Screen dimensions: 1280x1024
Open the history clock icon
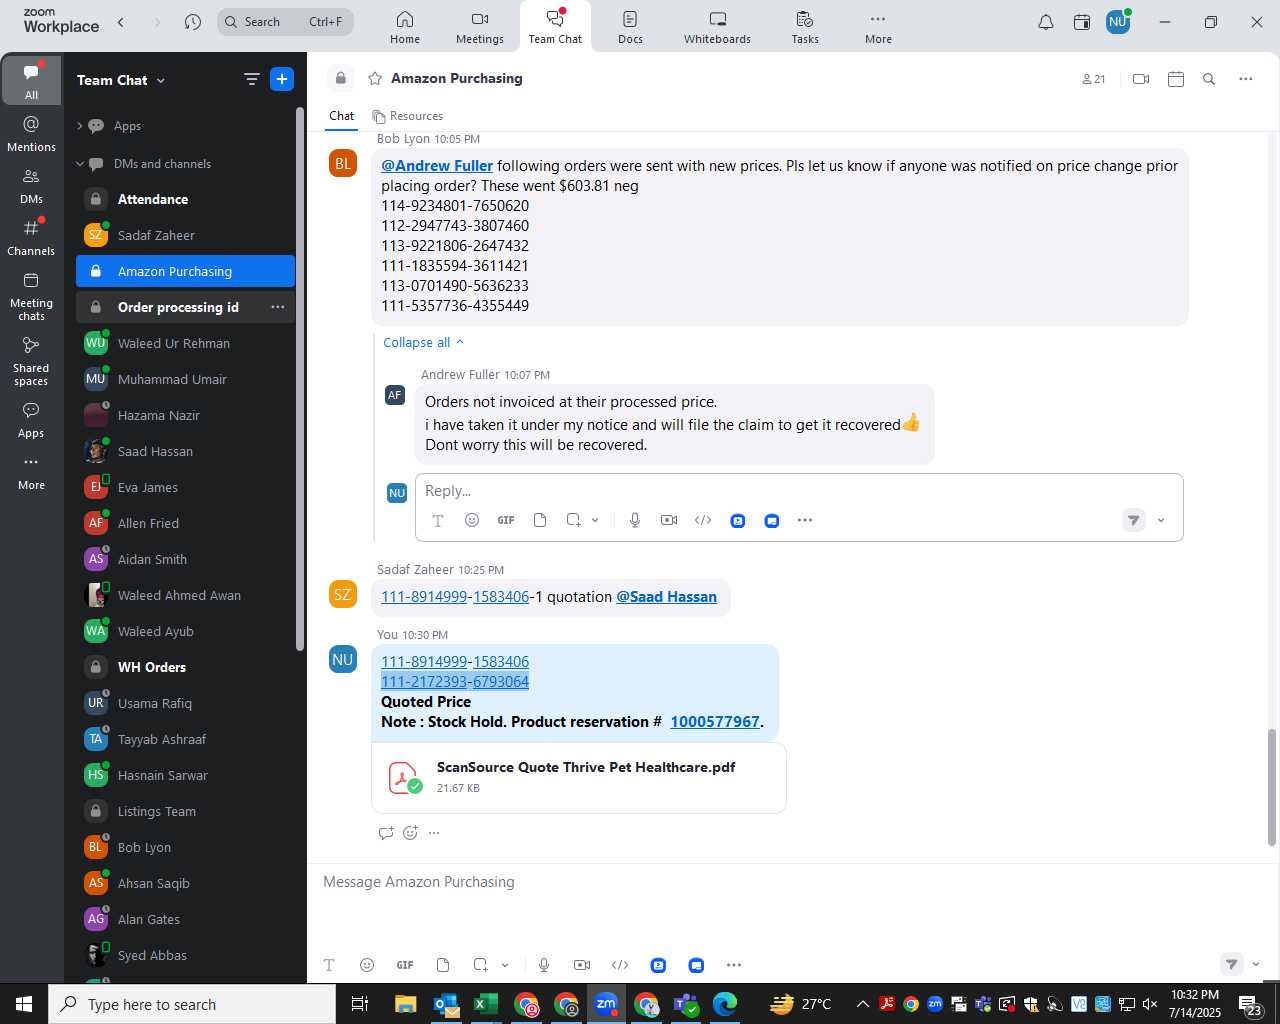coord(193,22)
